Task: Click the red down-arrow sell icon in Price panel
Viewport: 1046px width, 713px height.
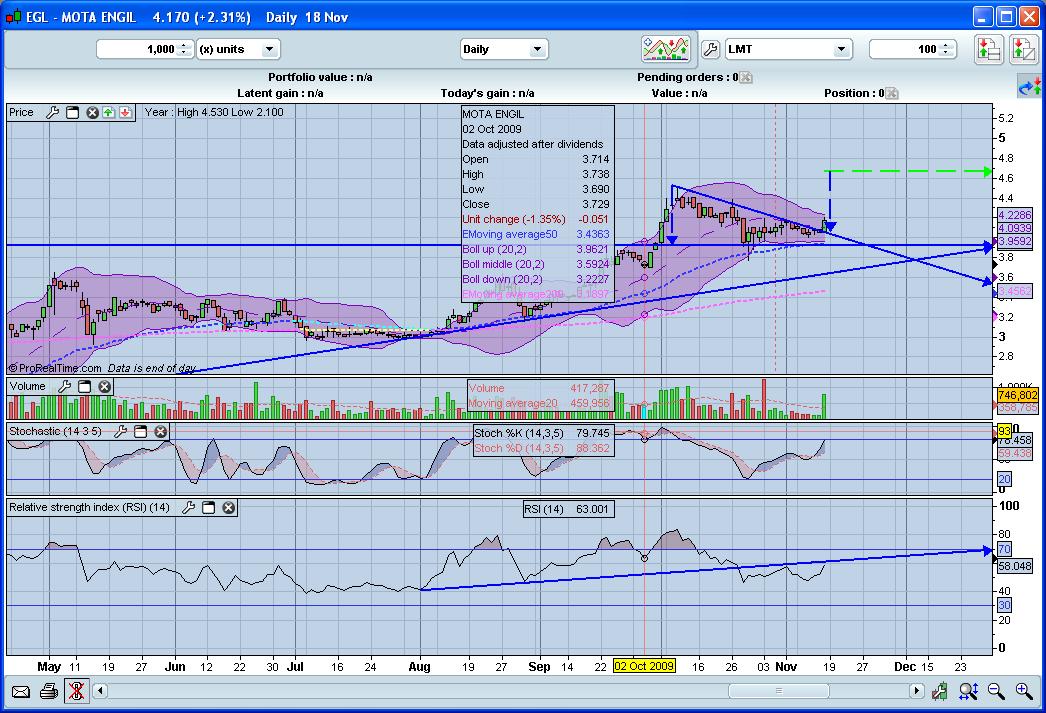Action: point(125,112)
